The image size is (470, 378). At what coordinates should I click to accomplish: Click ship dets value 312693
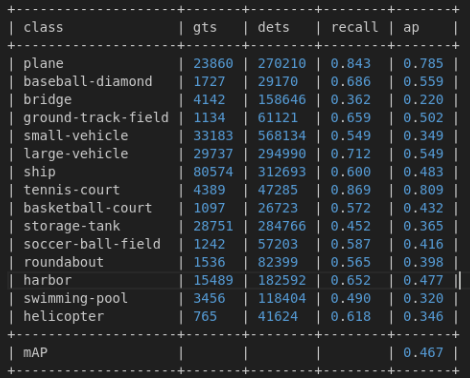click(x=282, y=172)
